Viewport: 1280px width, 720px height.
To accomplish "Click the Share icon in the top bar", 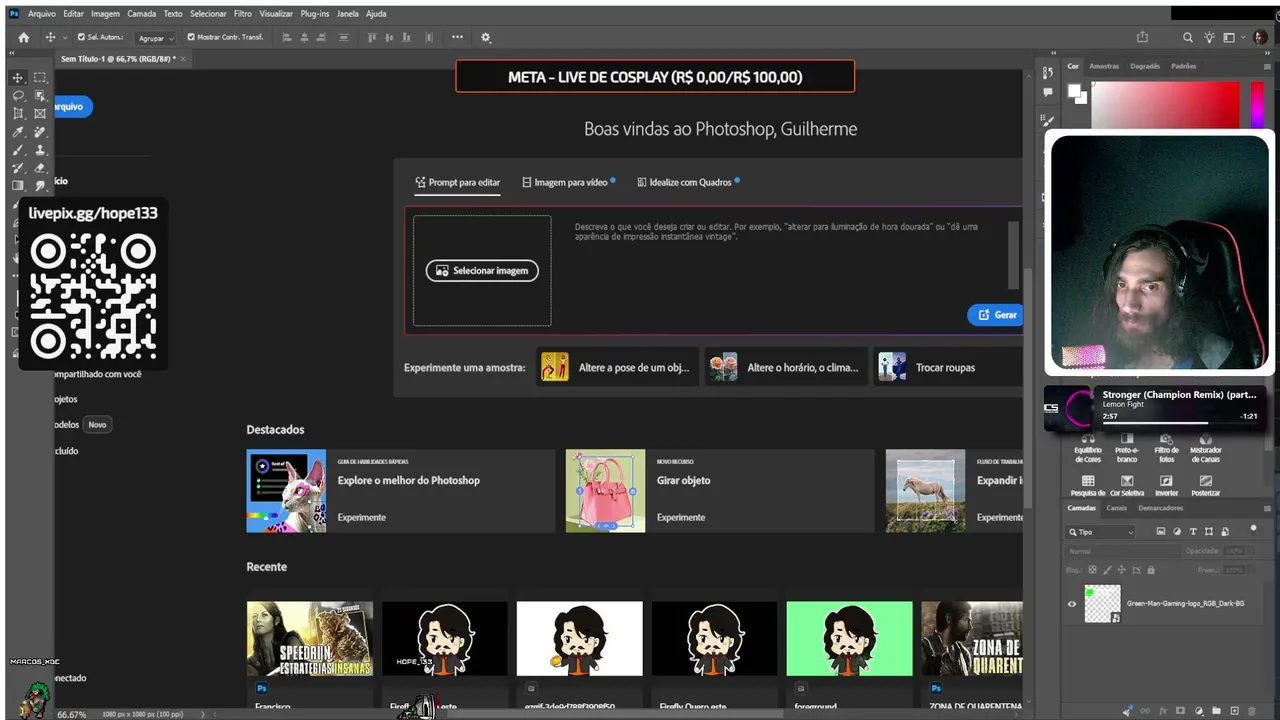I will coord(1142,37).
